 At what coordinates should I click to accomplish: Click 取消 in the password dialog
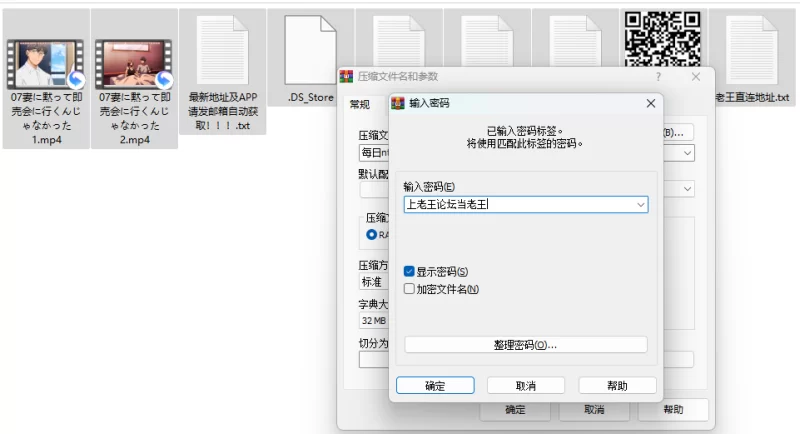[526, 386]
